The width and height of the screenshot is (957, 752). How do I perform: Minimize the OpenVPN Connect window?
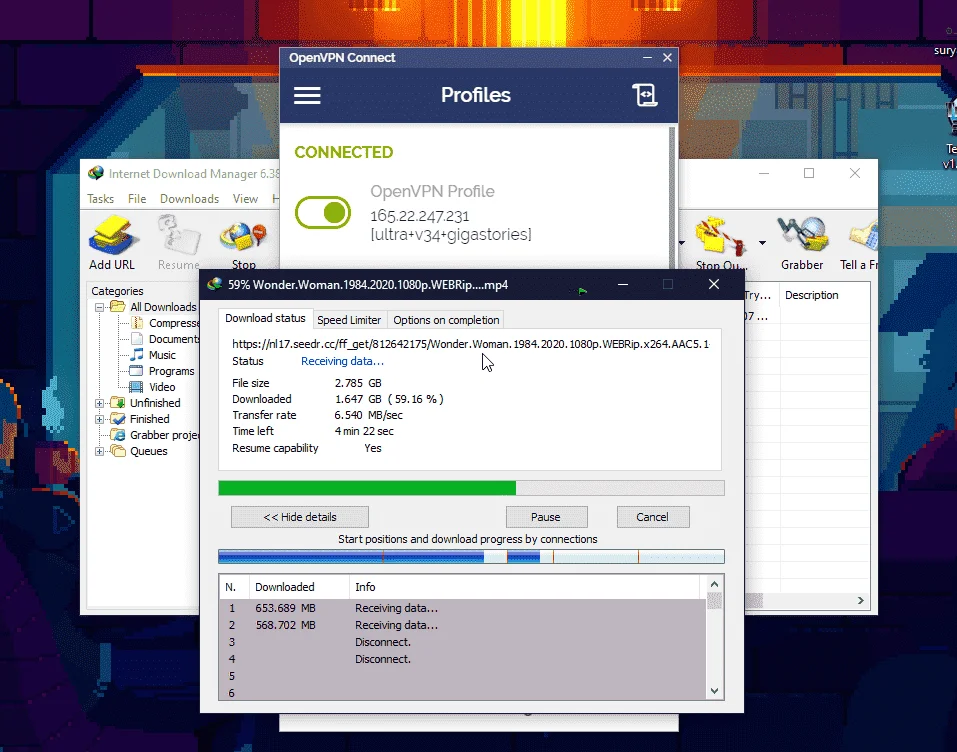coord(647,57)
